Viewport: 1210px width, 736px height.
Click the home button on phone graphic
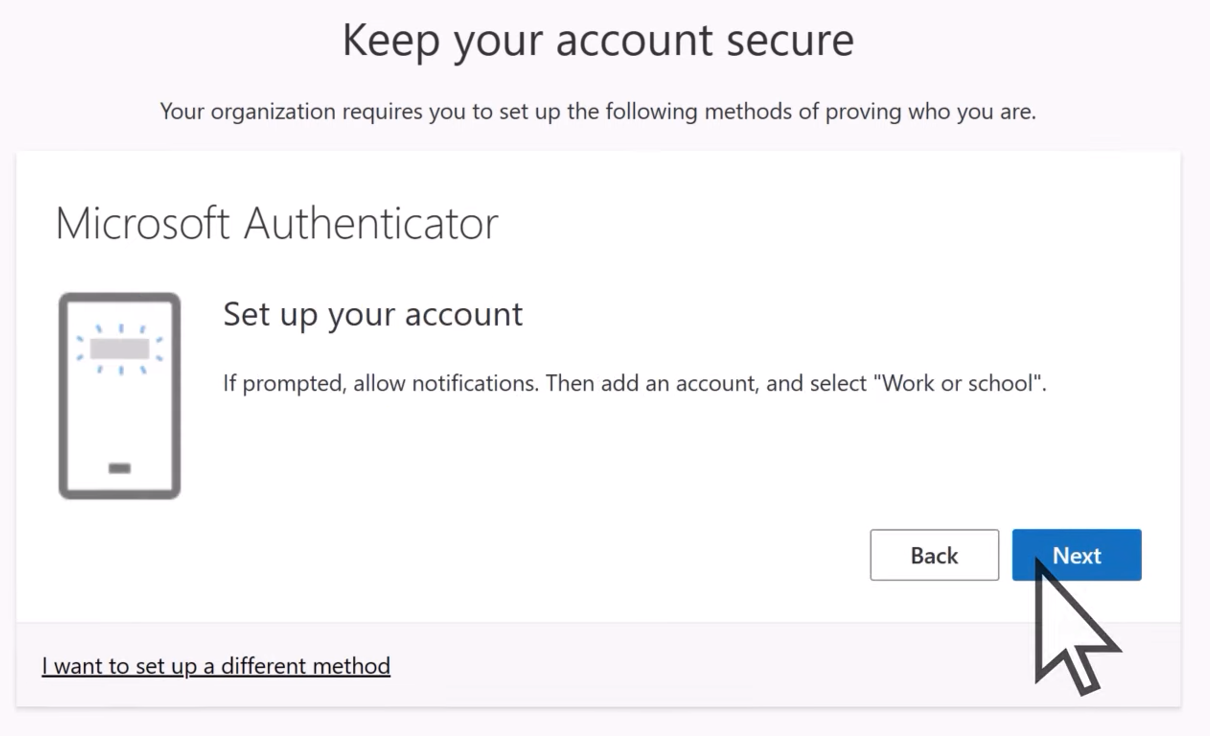[120, 468]
